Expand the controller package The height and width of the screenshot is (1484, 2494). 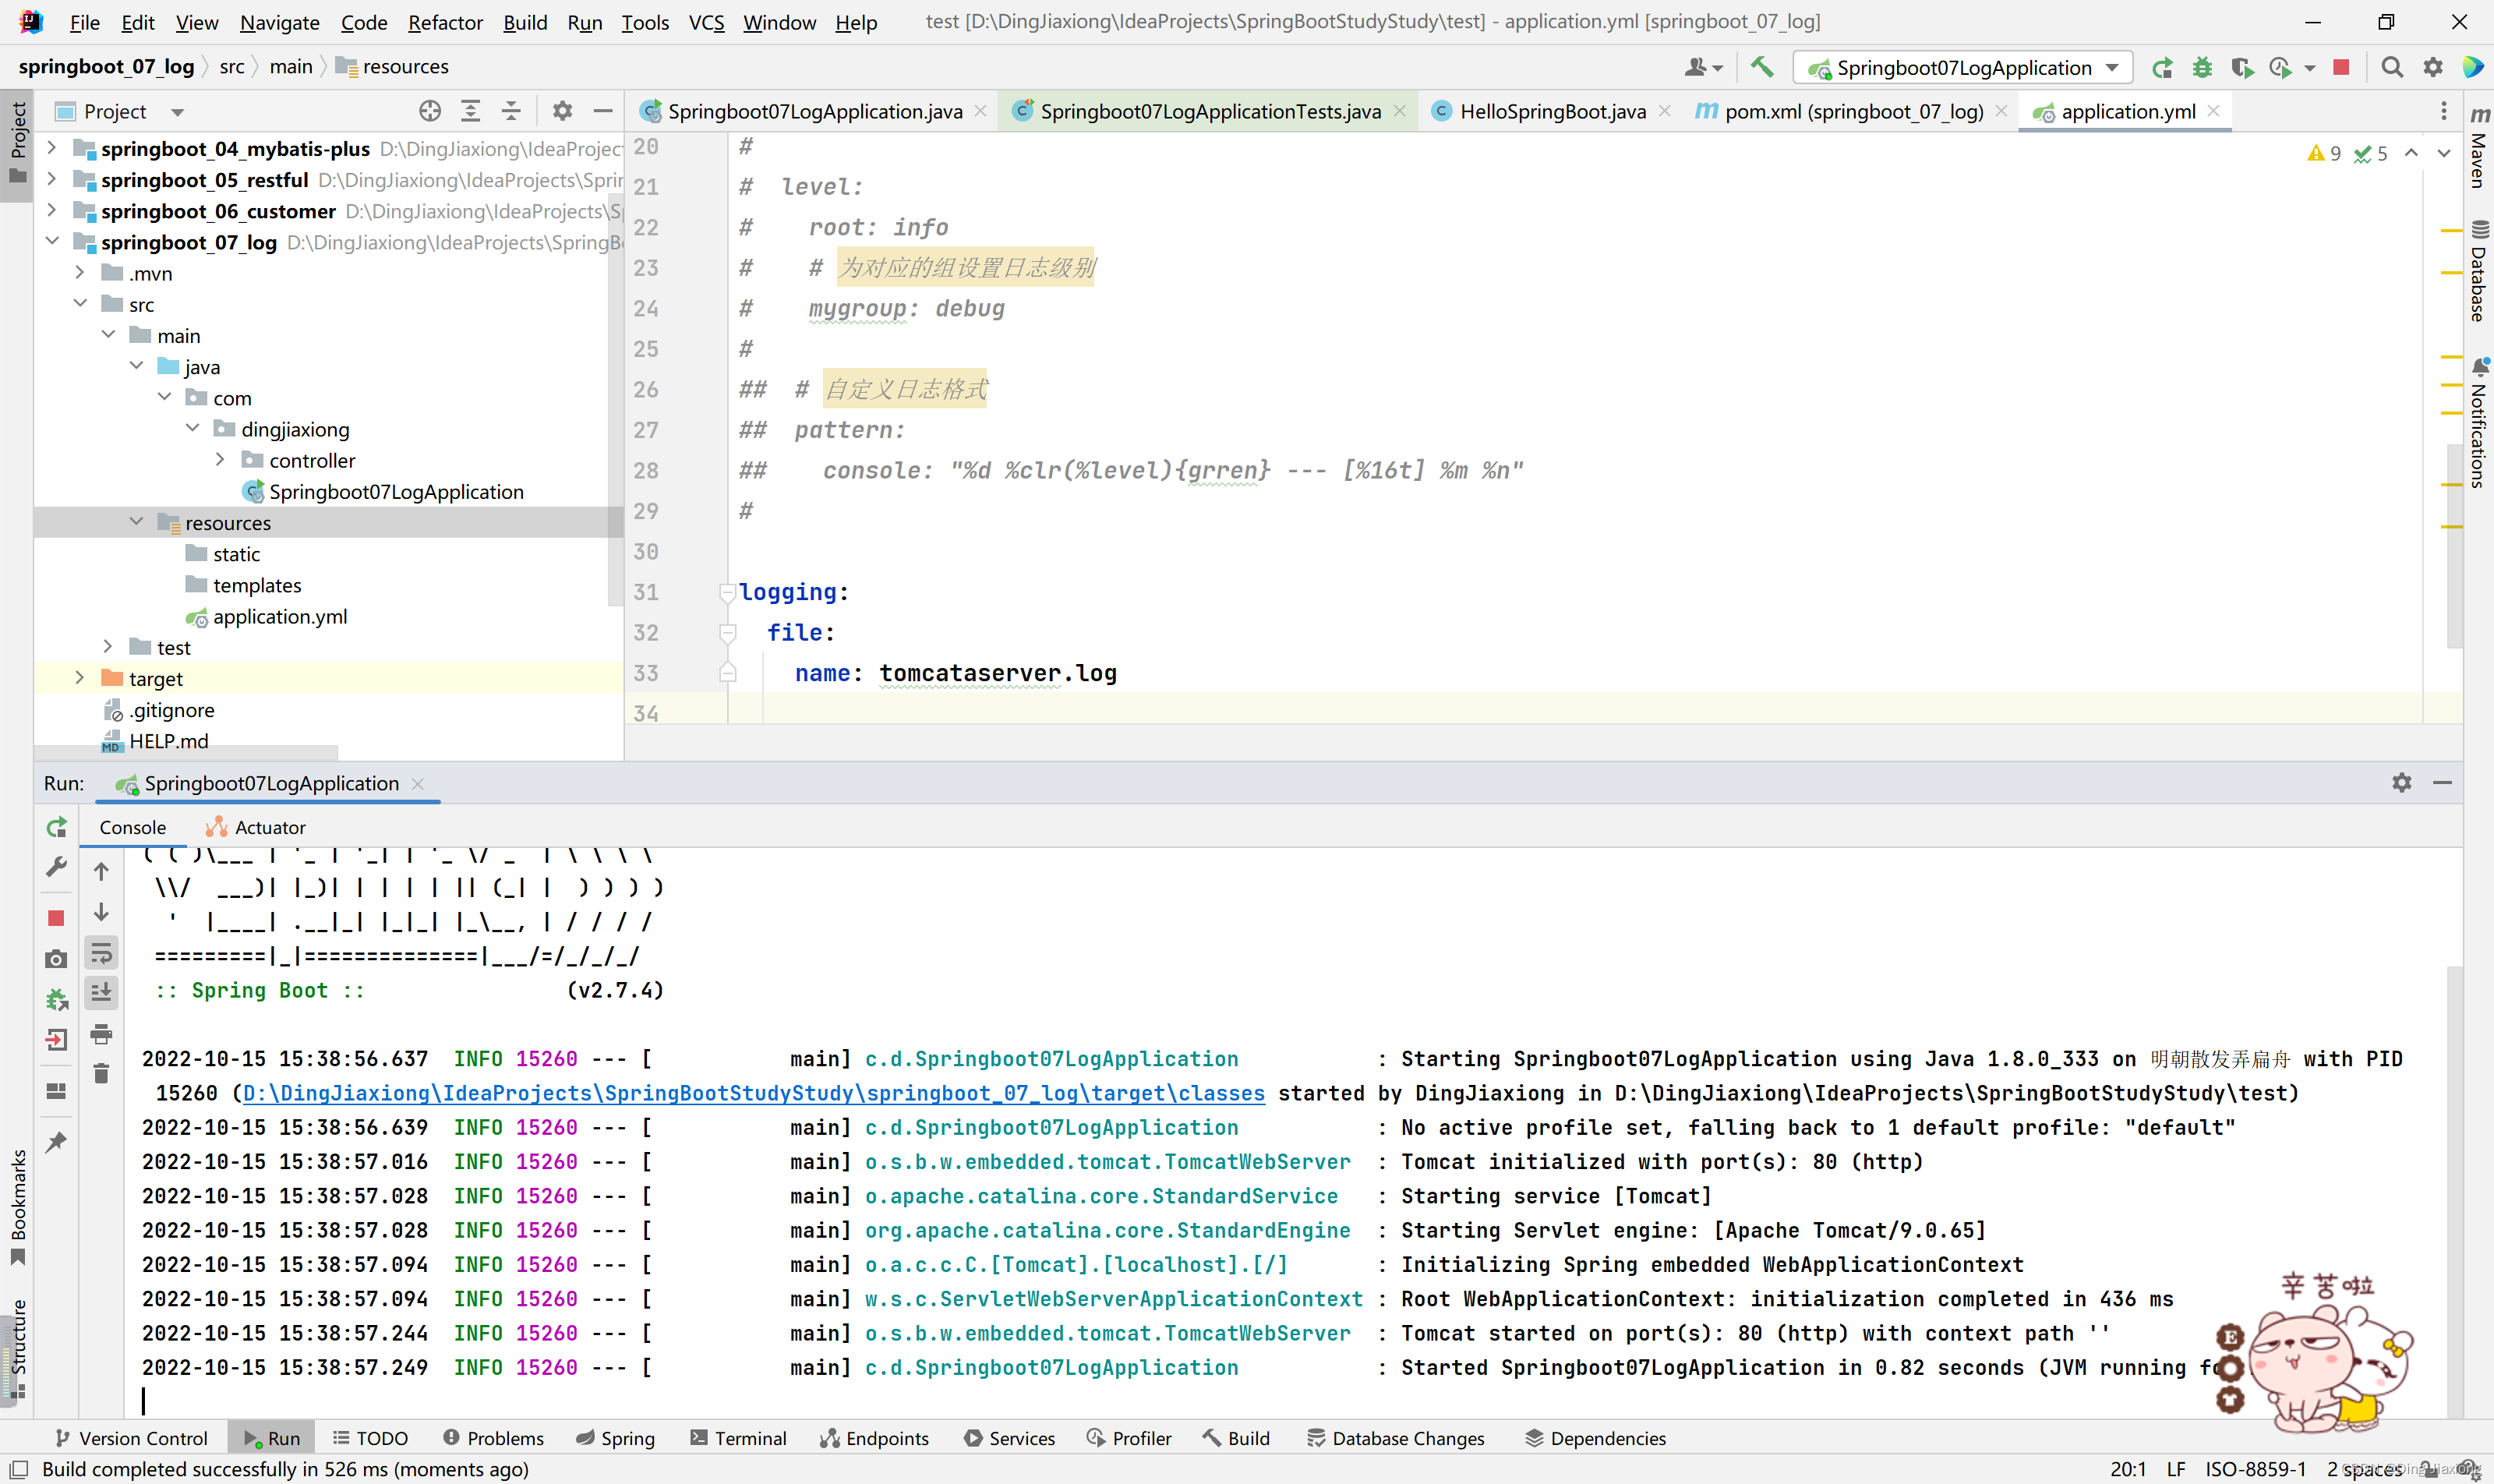tap(220, 459)
